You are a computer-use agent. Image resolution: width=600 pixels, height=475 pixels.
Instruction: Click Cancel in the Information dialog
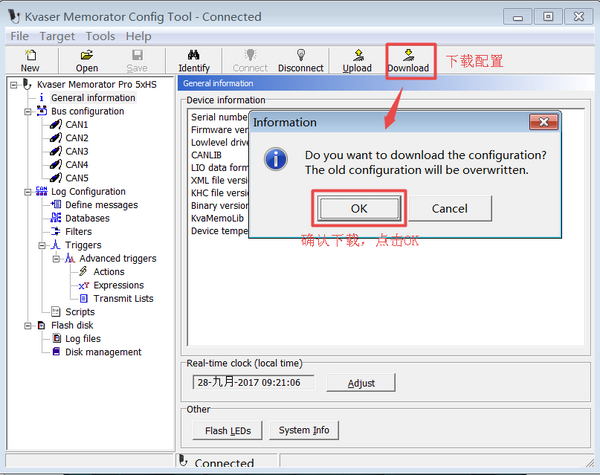(x=450, y=209)
